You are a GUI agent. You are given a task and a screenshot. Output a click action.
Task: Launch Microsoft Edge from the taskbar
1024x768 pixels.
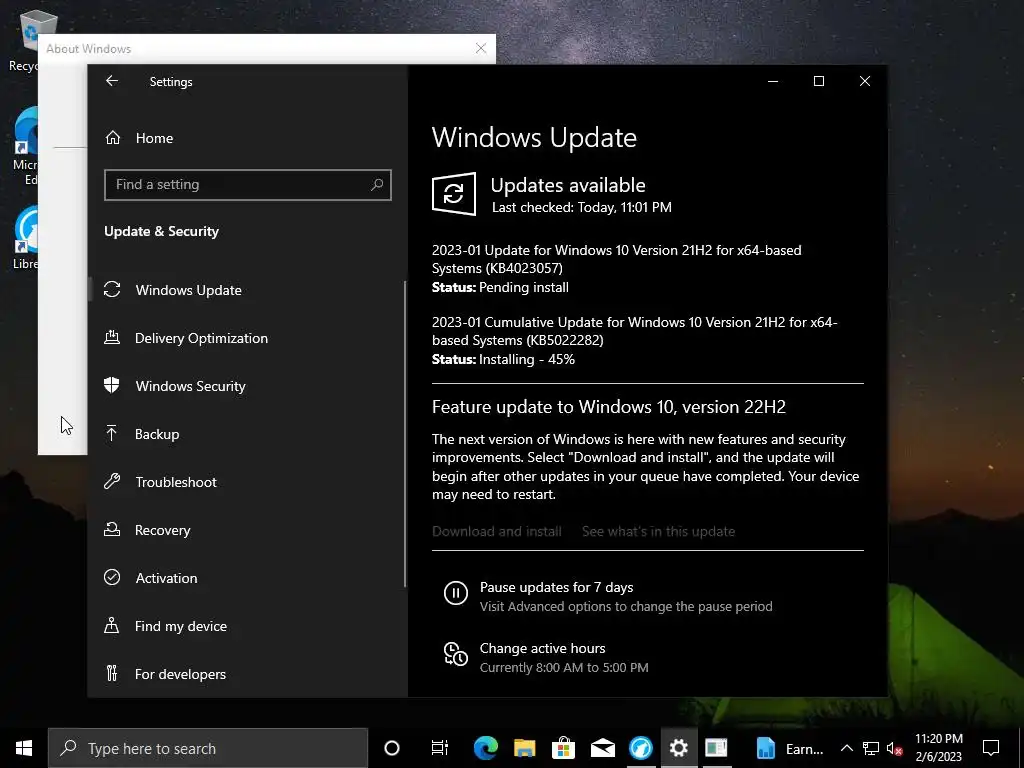click(485, 748)
